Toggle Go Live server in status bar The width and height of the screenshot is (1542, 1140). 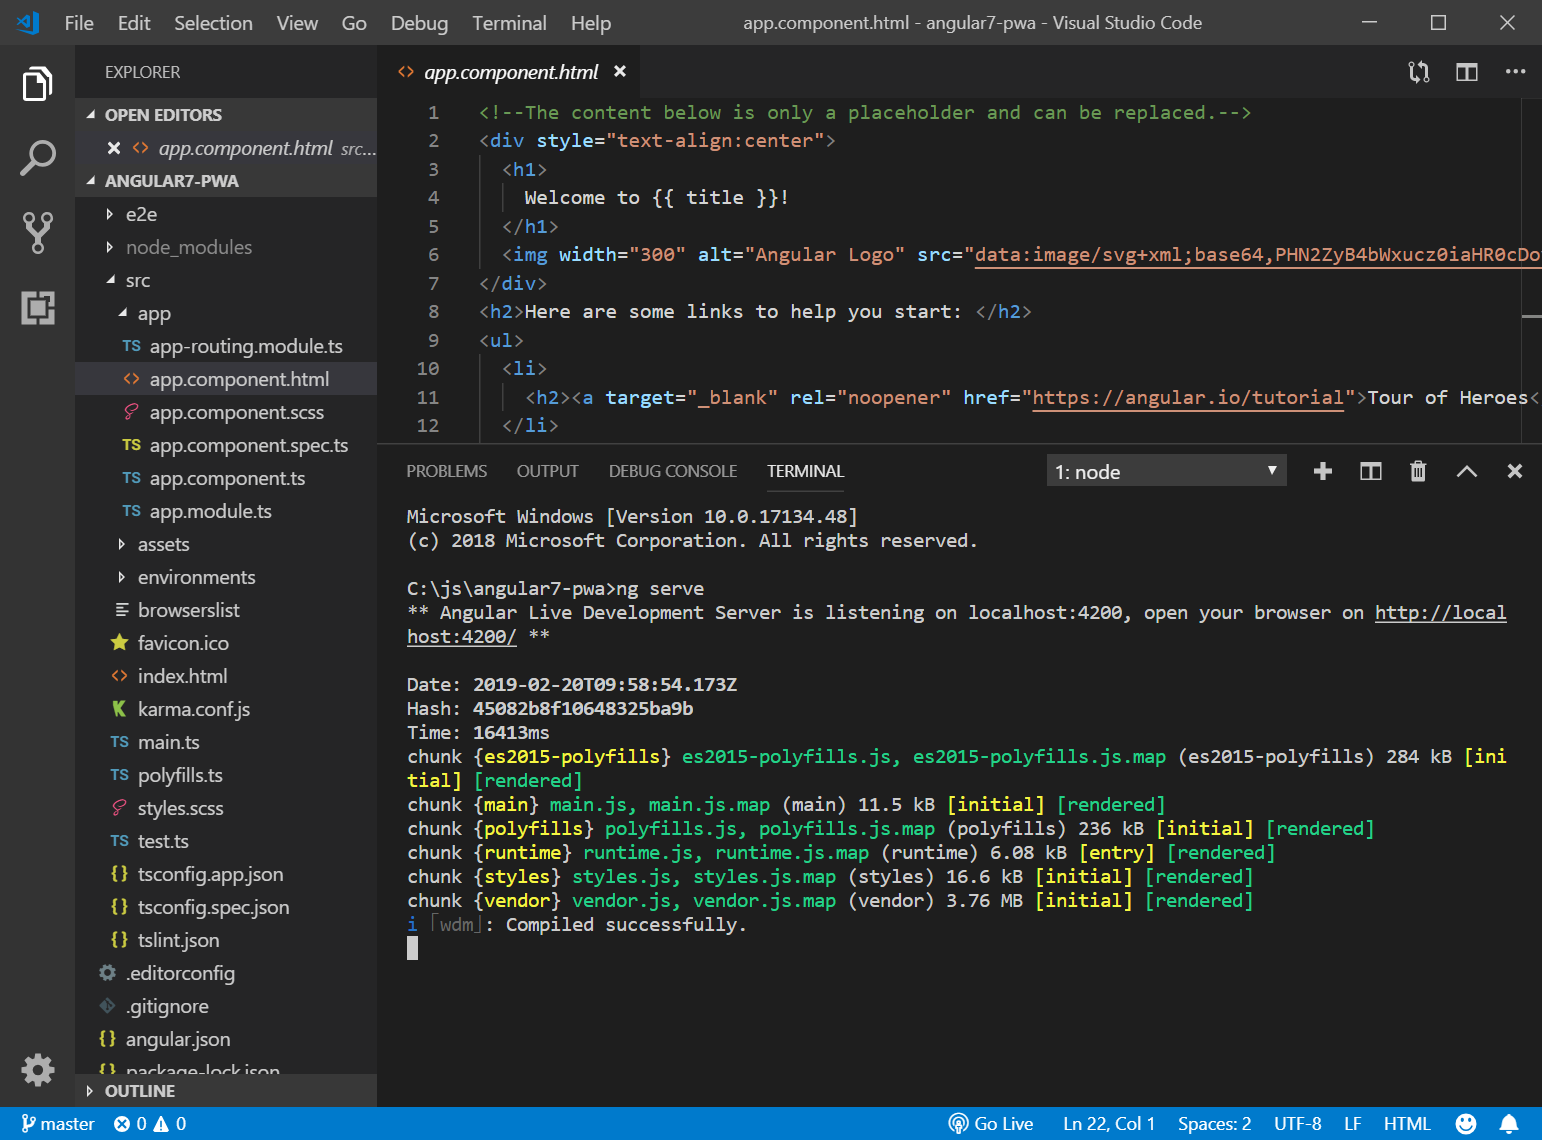(991, 1123)
